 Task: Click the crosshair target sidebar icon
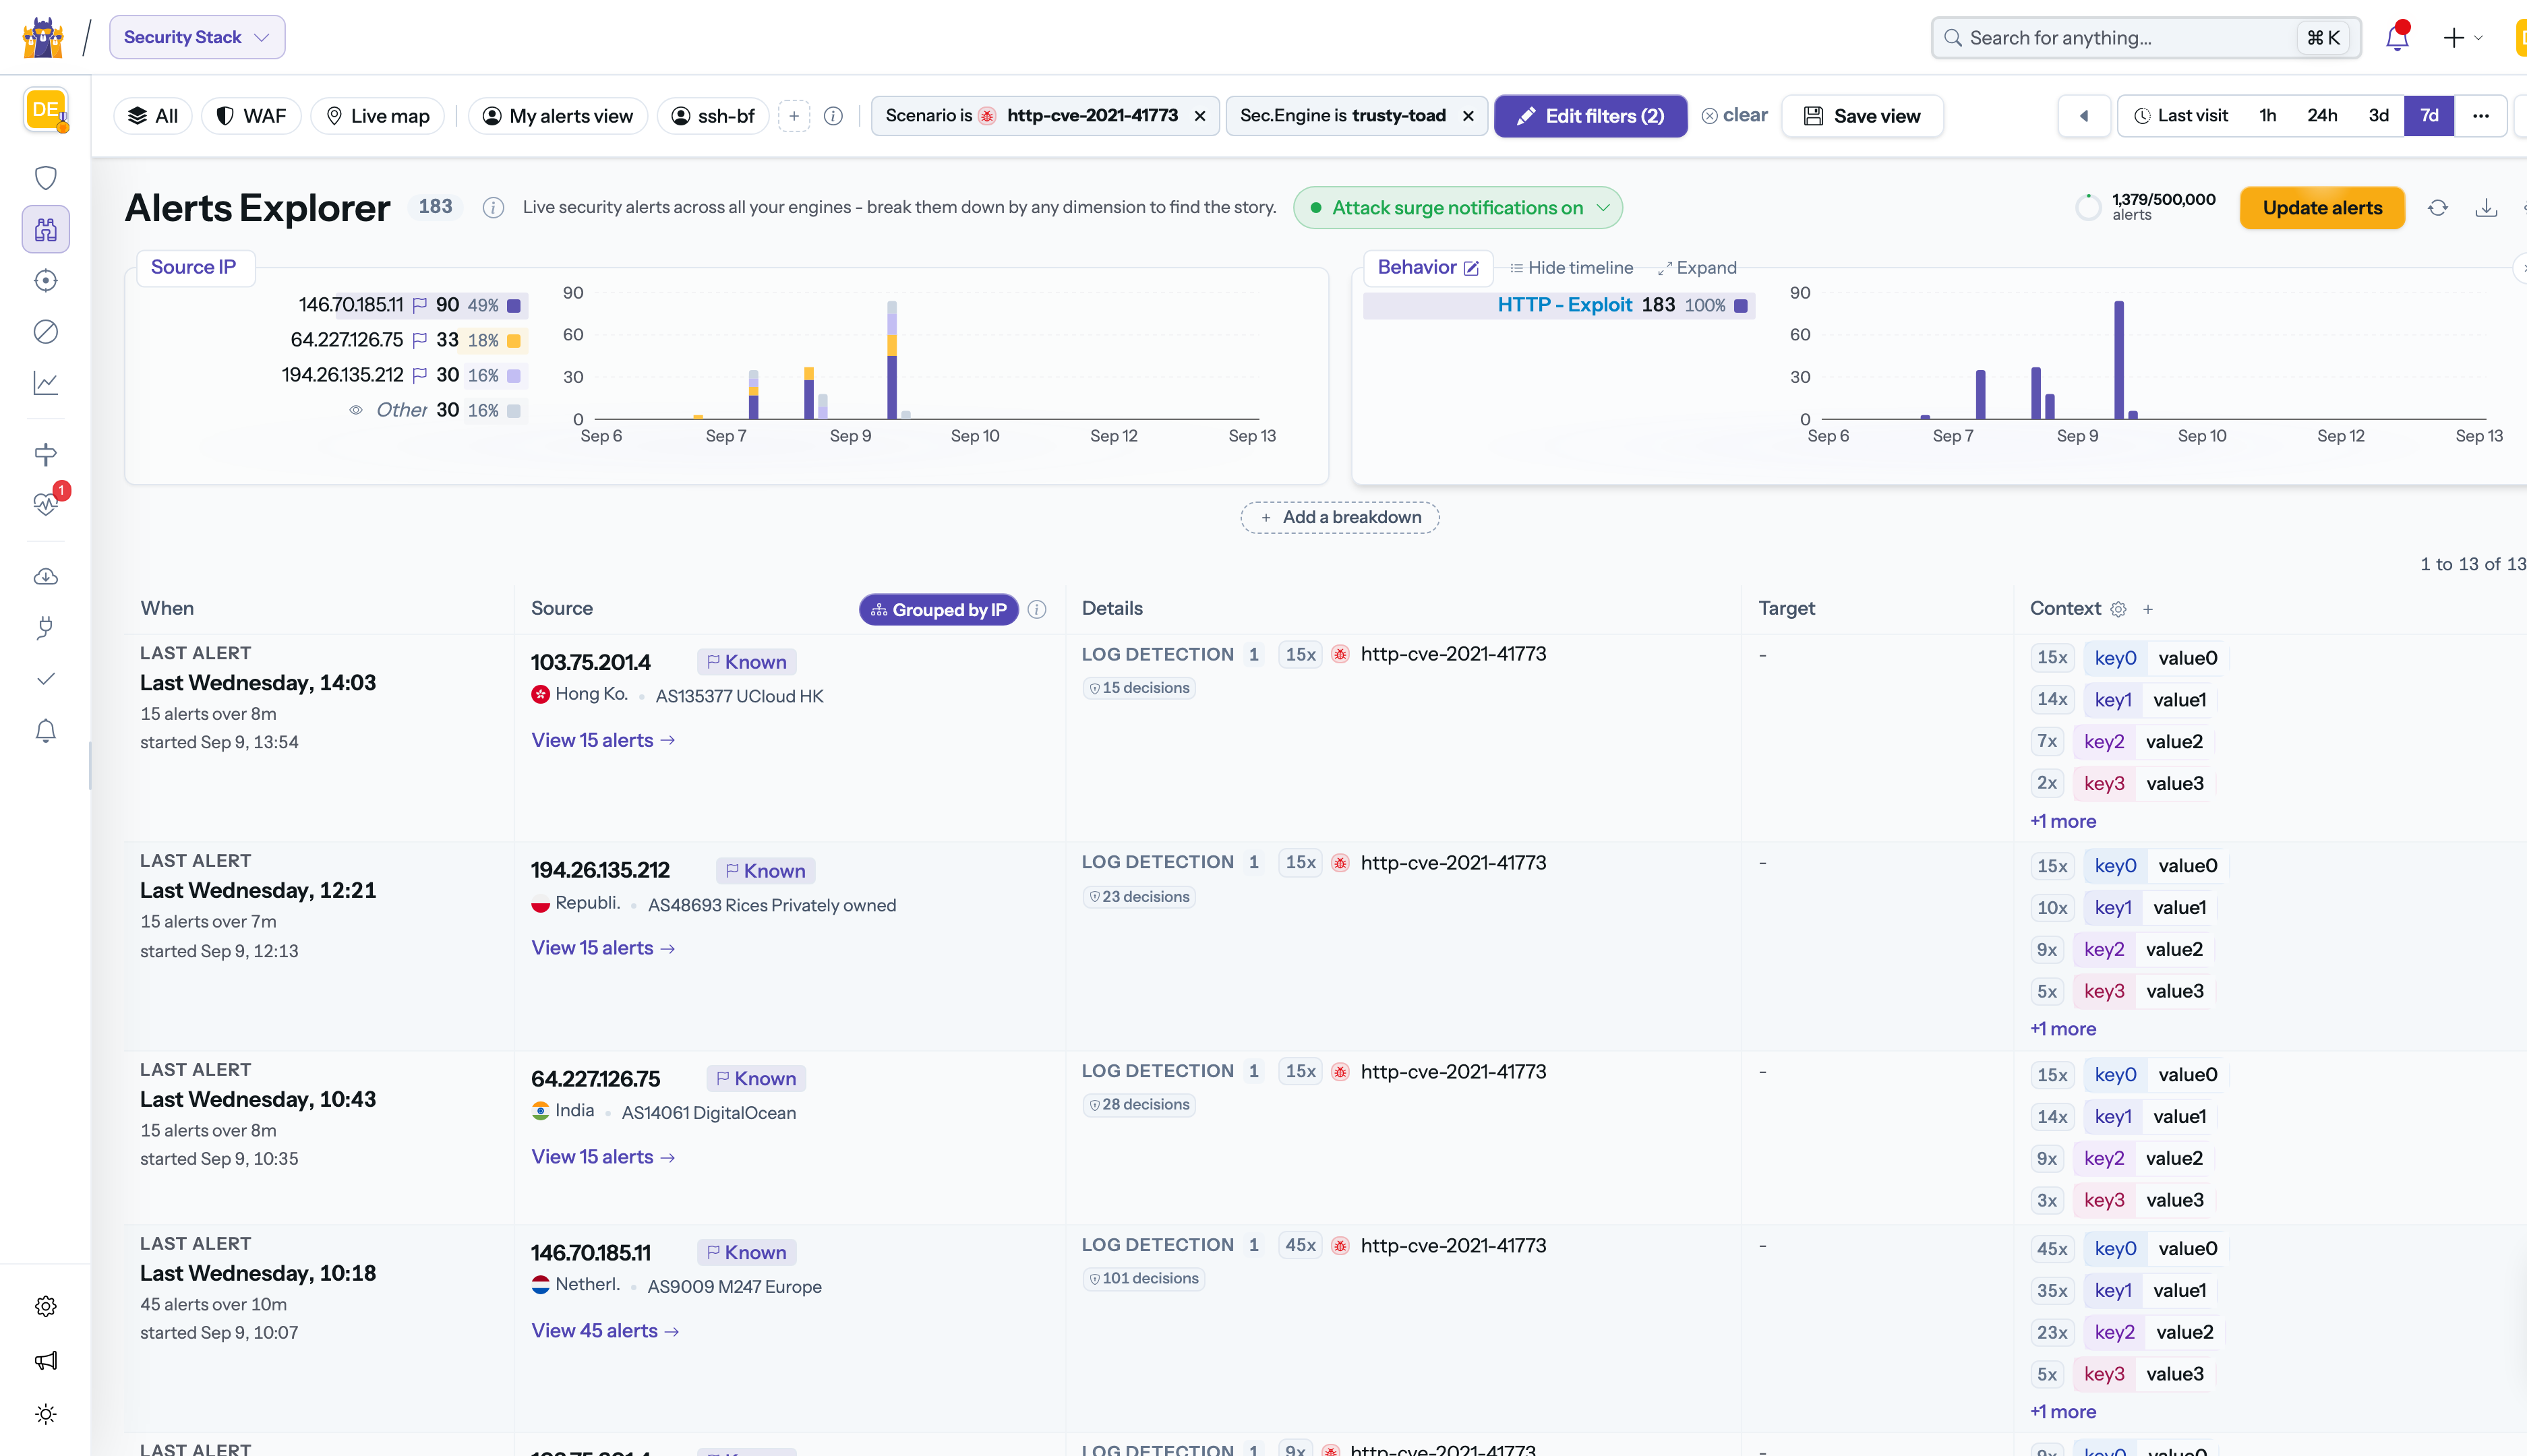46,281
